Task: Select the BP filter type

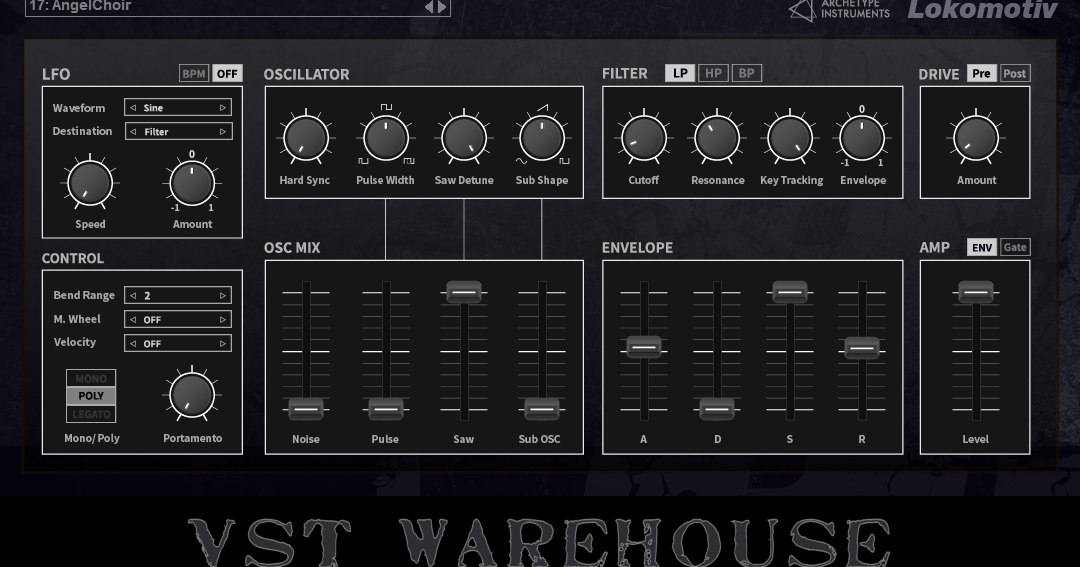Action: tap(746, 73)
